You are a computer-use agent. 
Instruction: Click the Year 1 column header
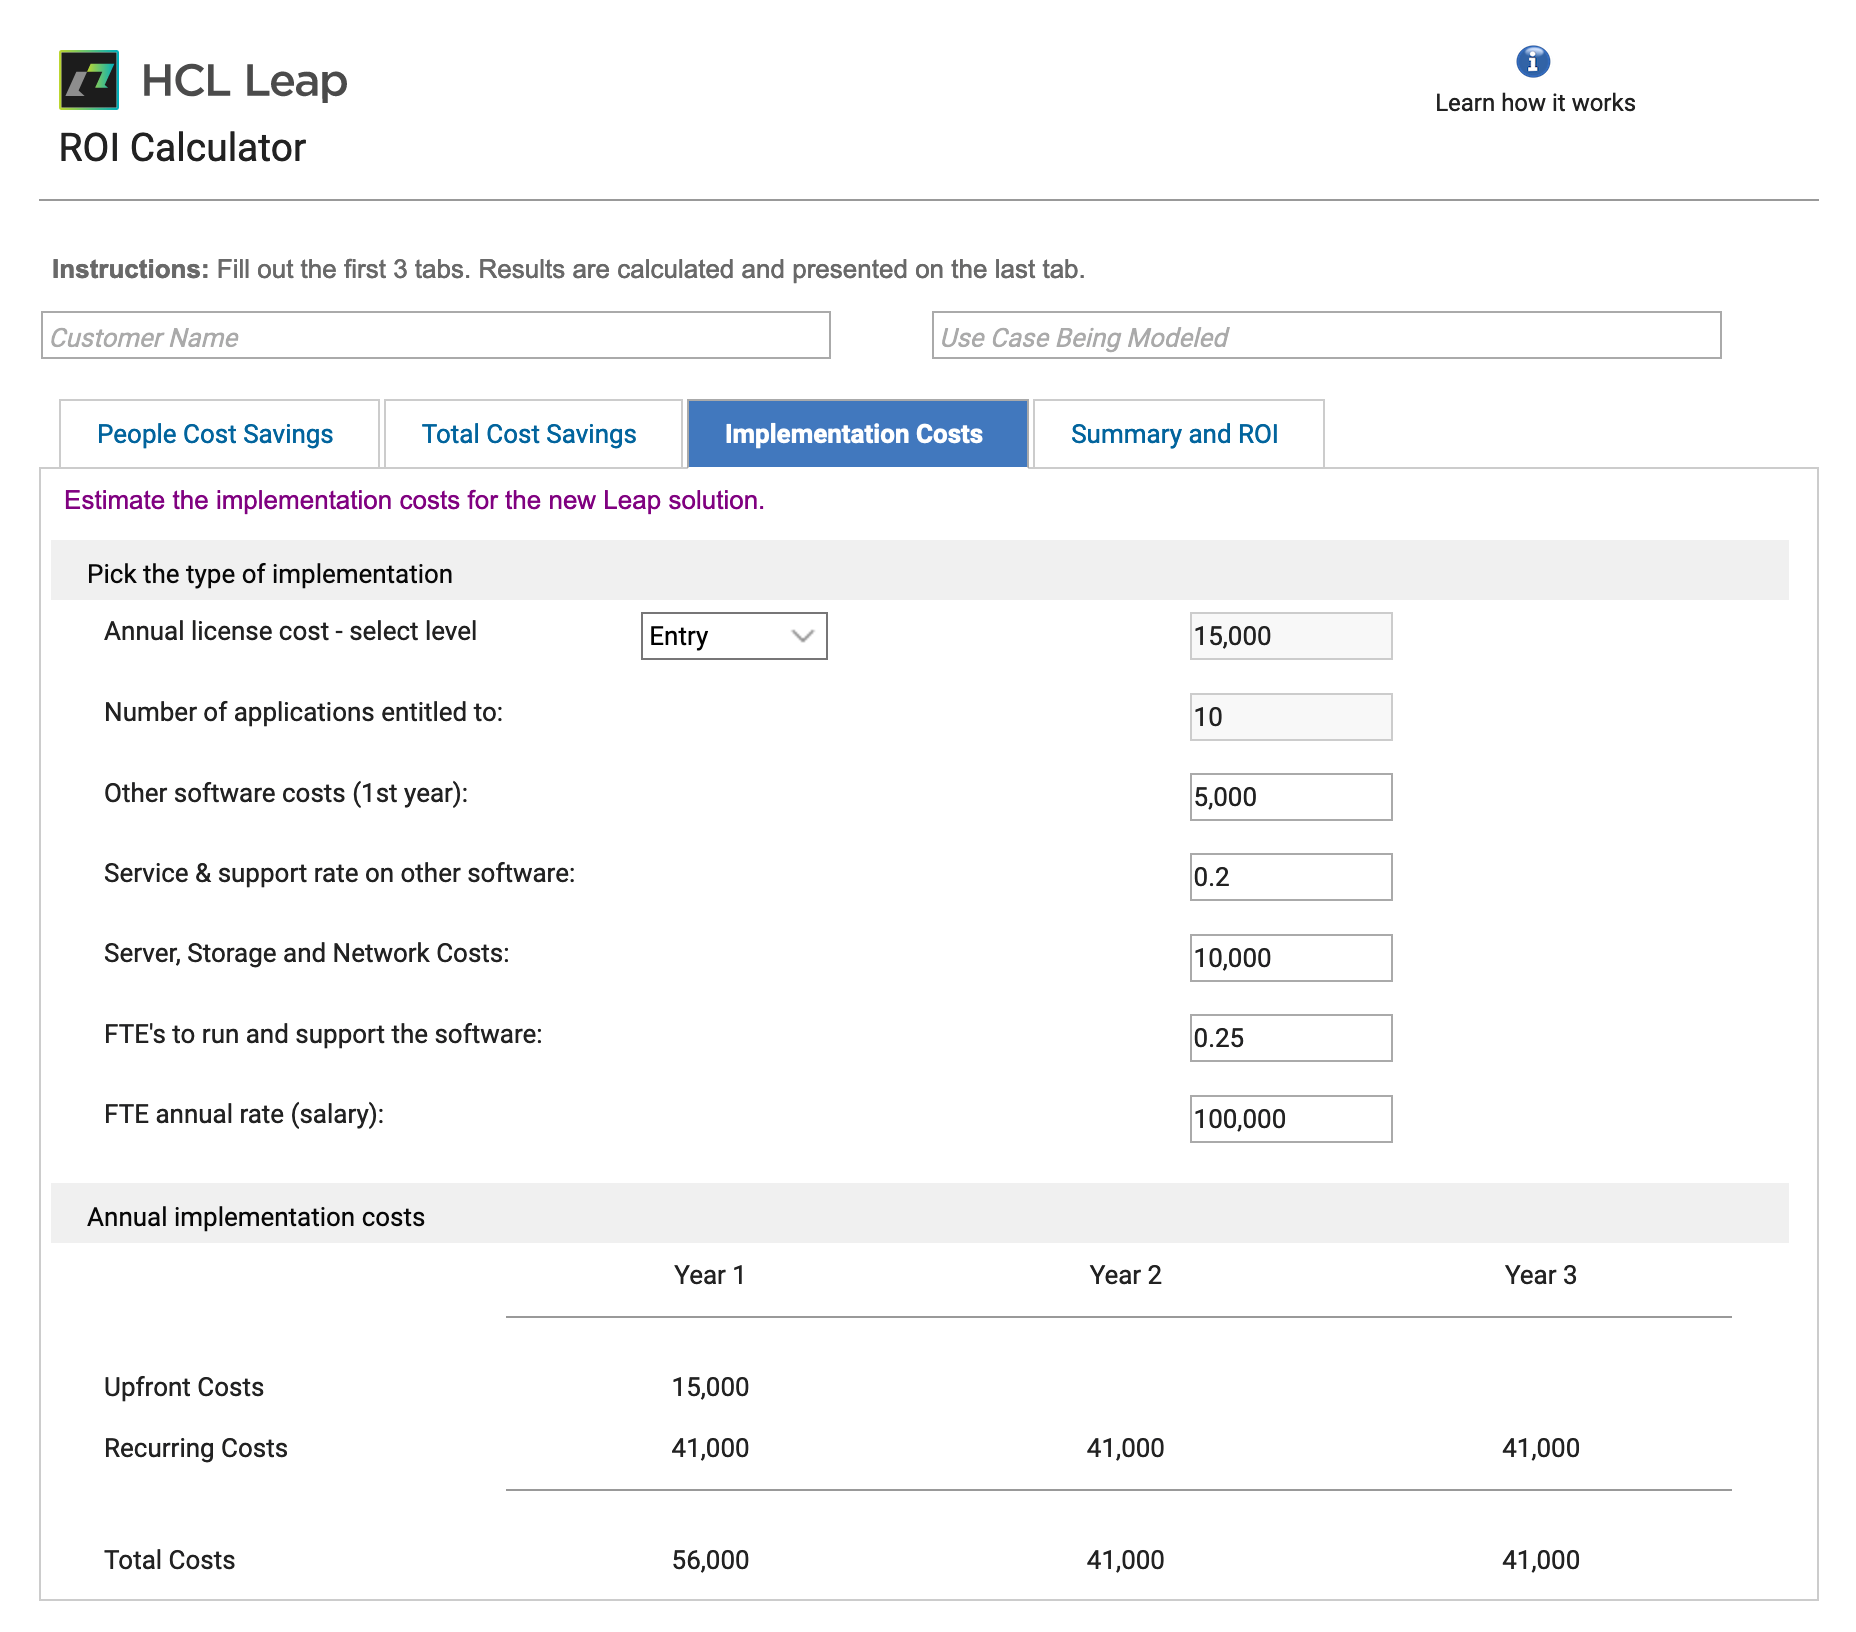point(710,1275)
